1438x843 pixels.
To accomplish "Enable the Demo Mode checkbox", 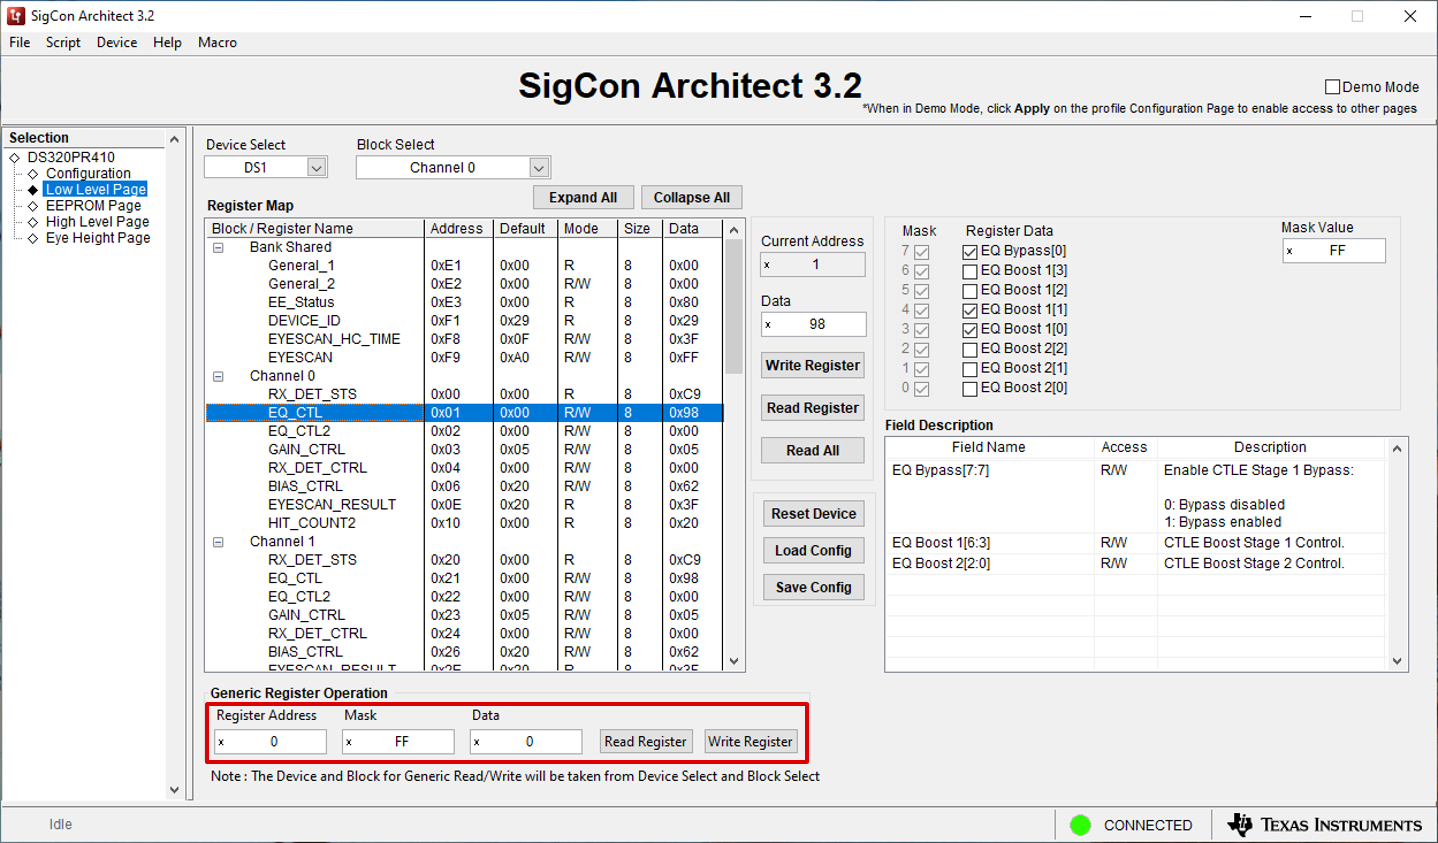I will [1332, 87].
